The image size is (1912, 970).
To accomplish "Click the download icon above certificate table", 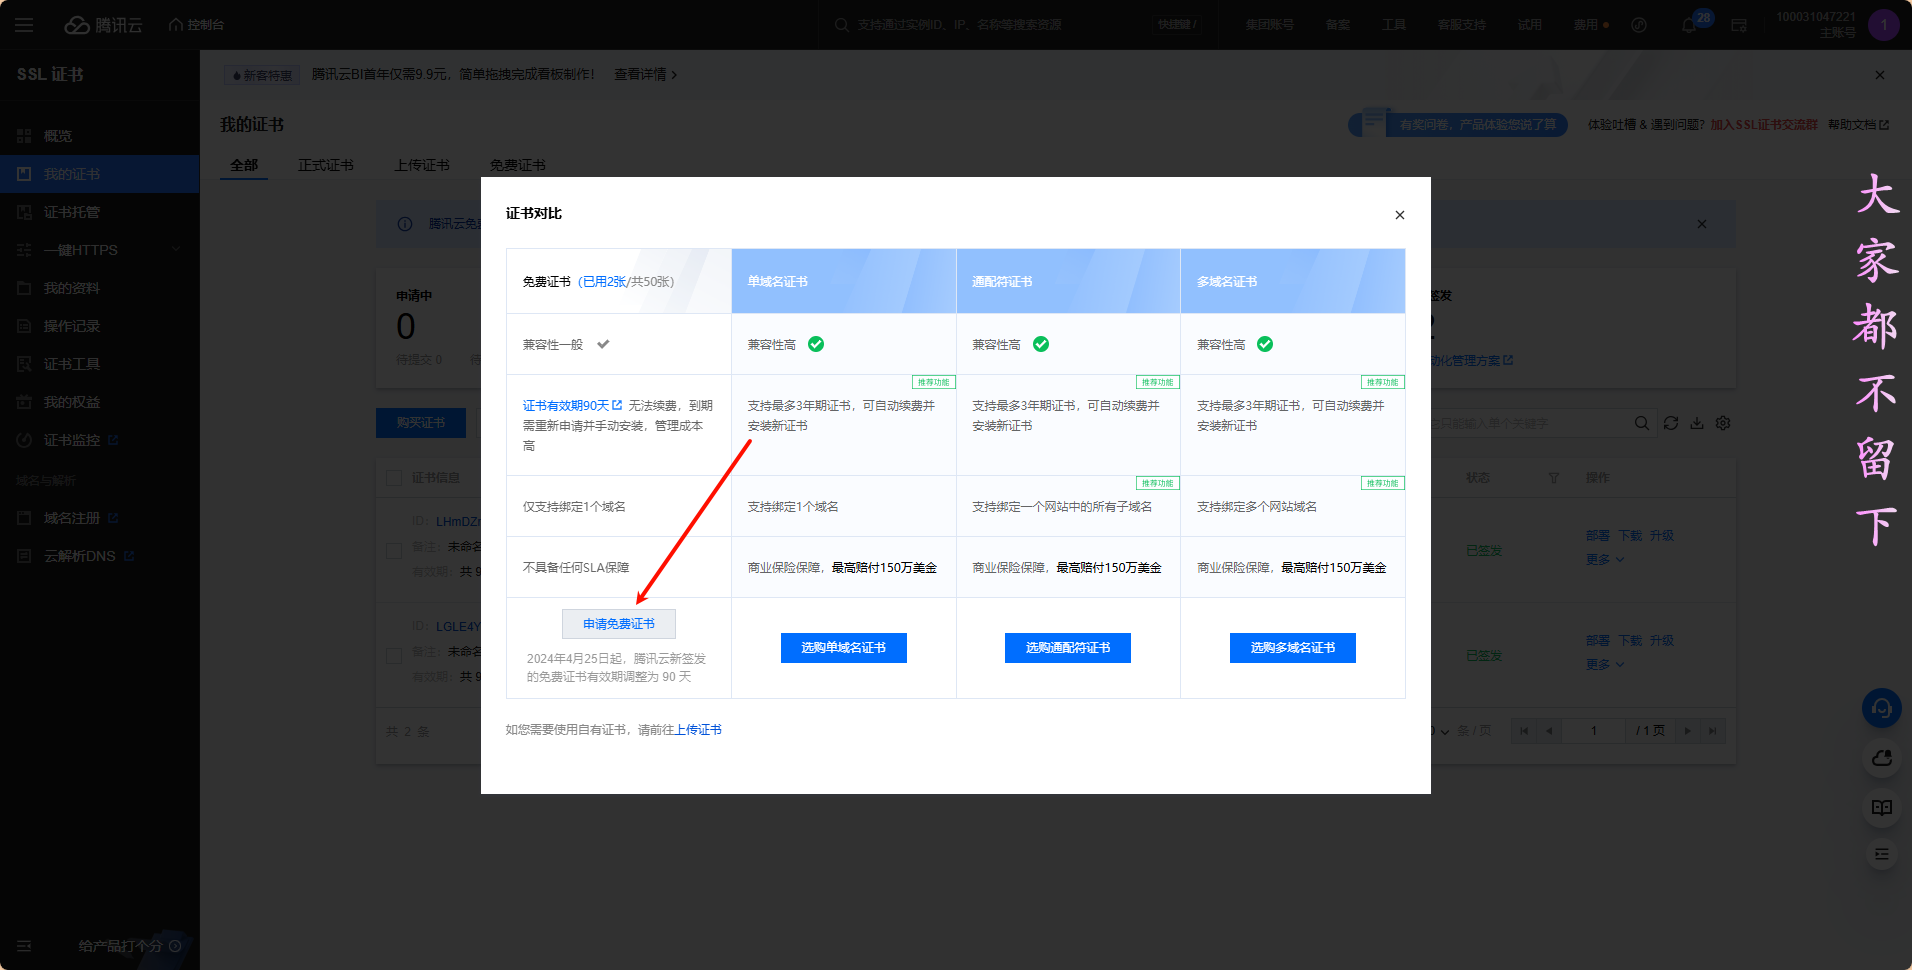I will (1697, 423).
